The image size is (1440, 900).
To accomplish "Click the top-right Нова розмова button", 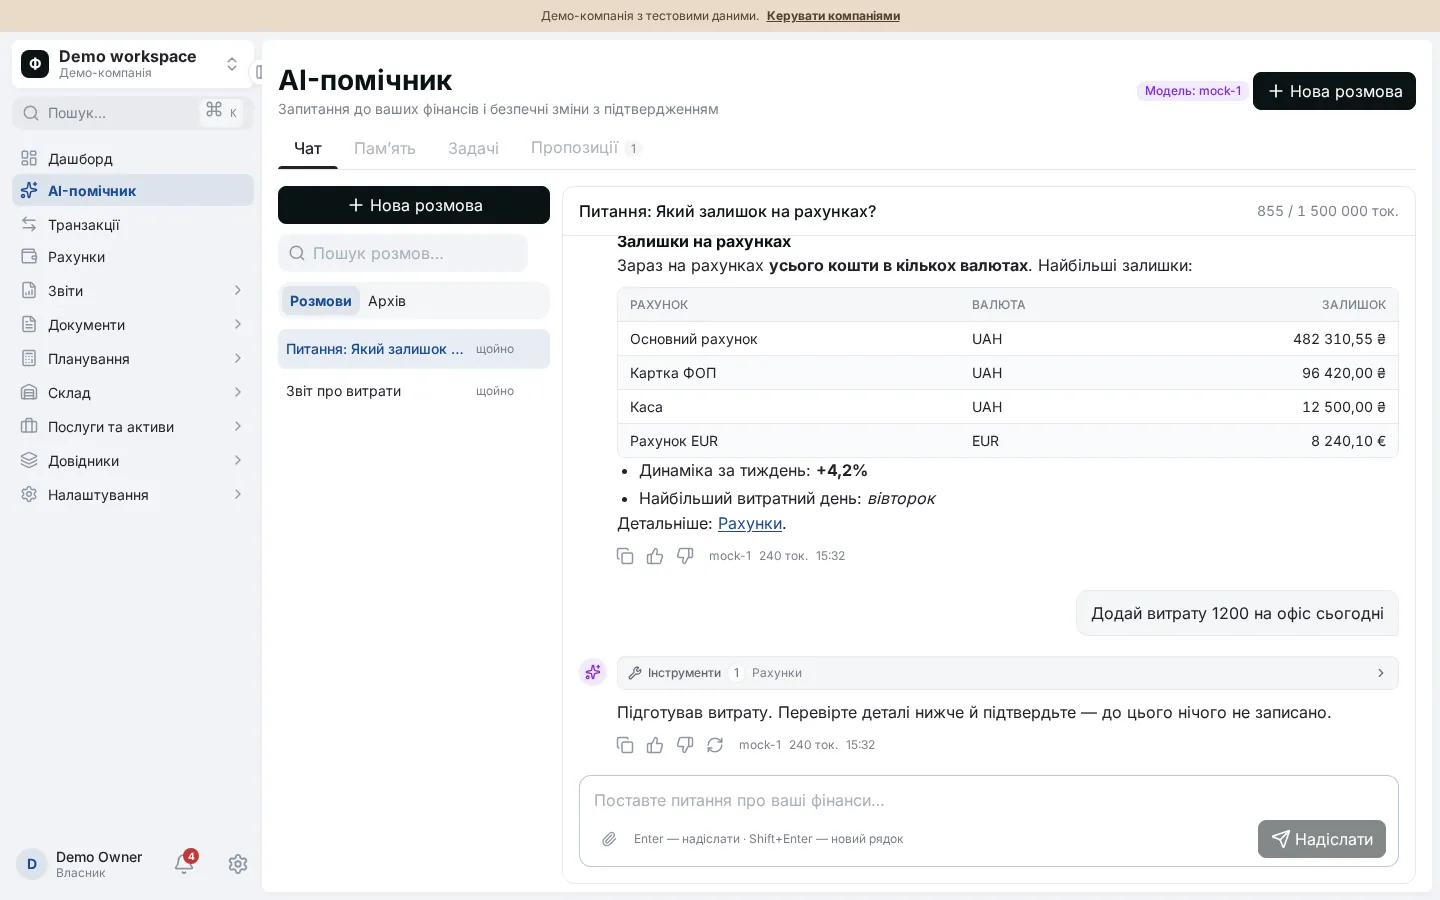I will click(1334, 91).
